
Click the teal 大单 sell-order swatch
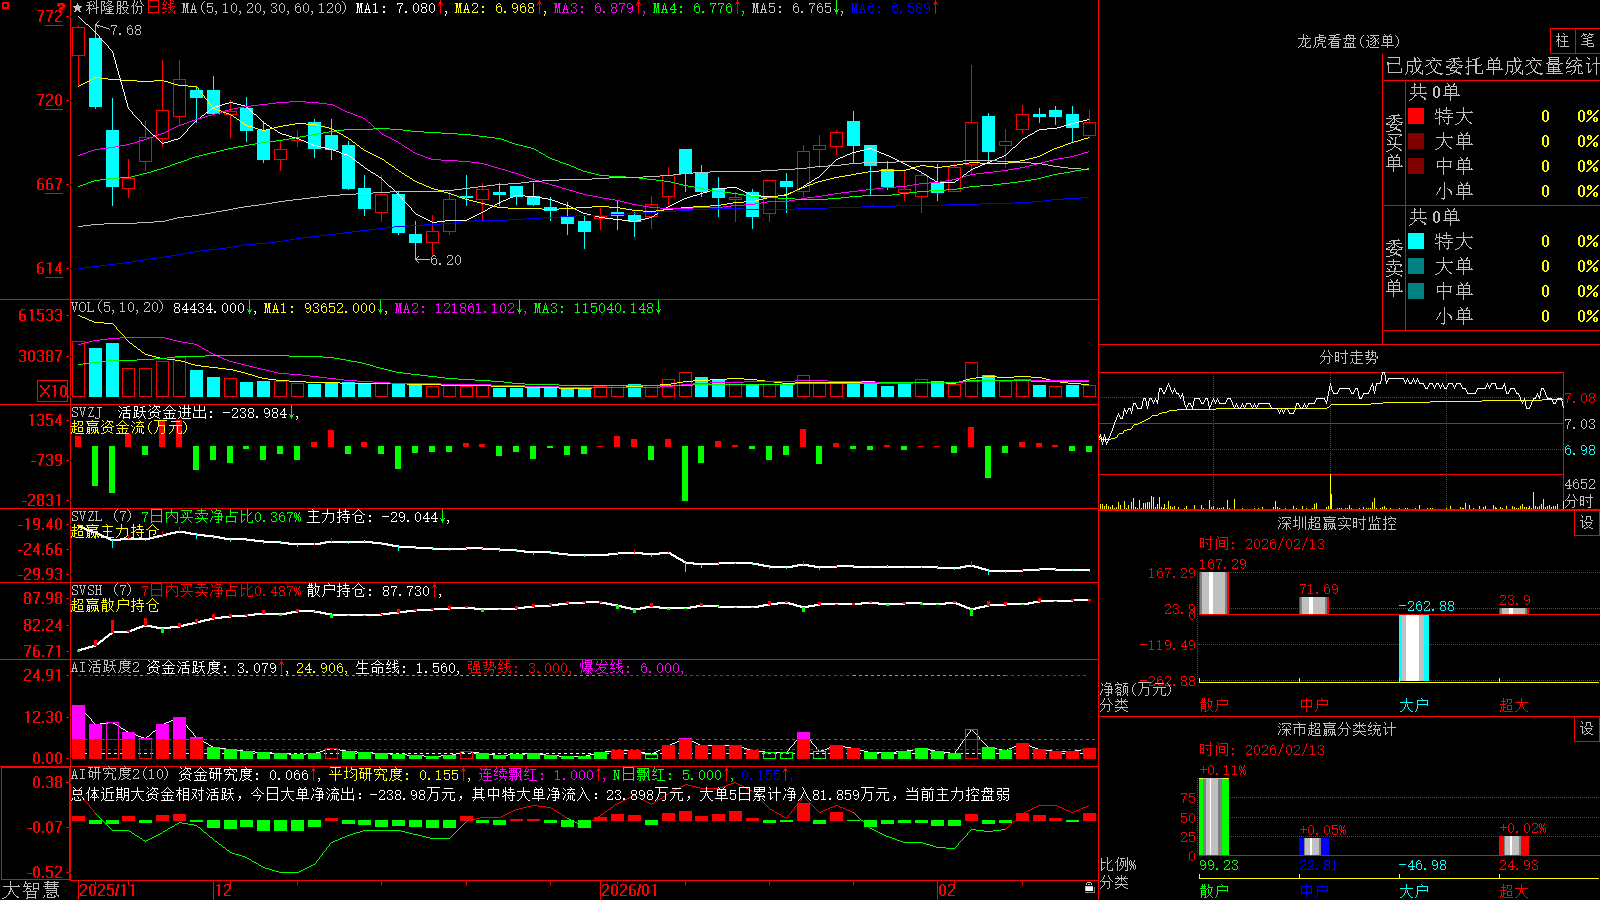pos(1416,266)
